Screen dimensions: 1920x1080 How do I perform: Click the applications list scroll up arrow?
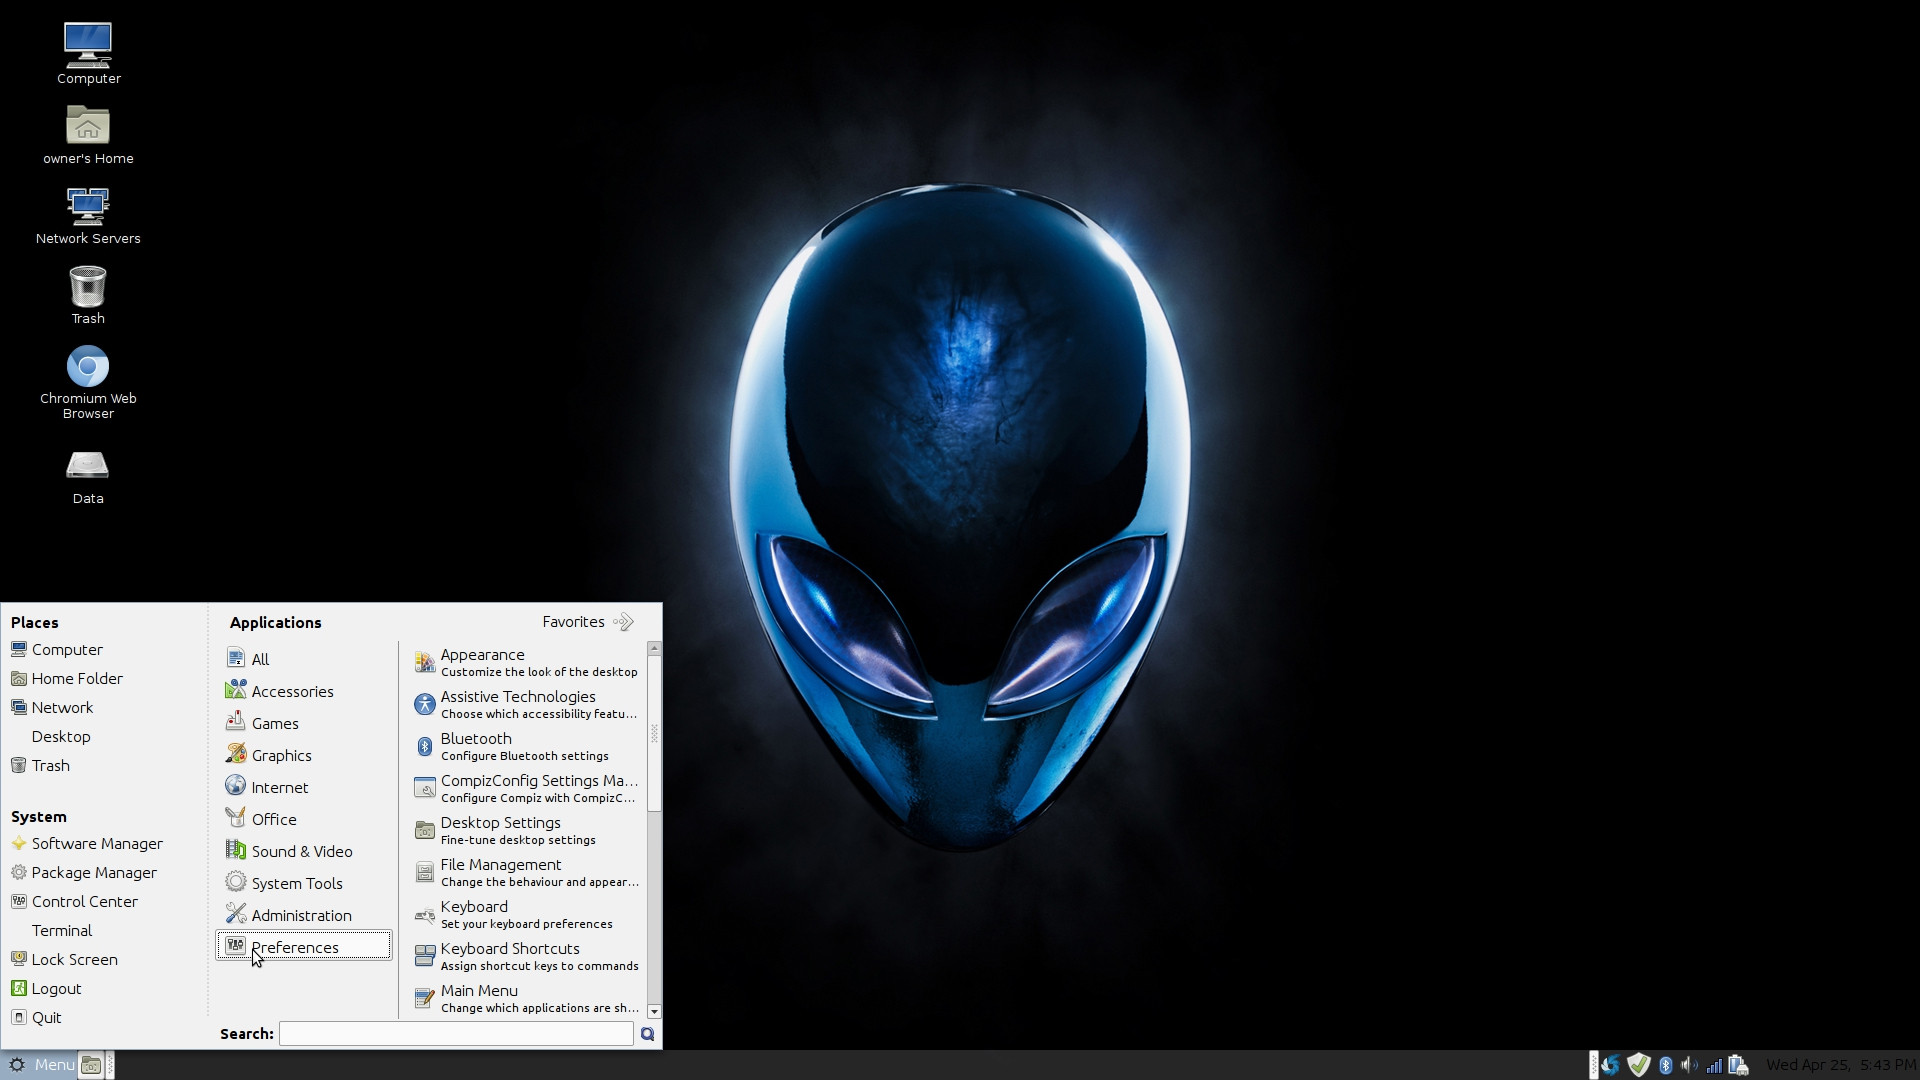point(654,649)
